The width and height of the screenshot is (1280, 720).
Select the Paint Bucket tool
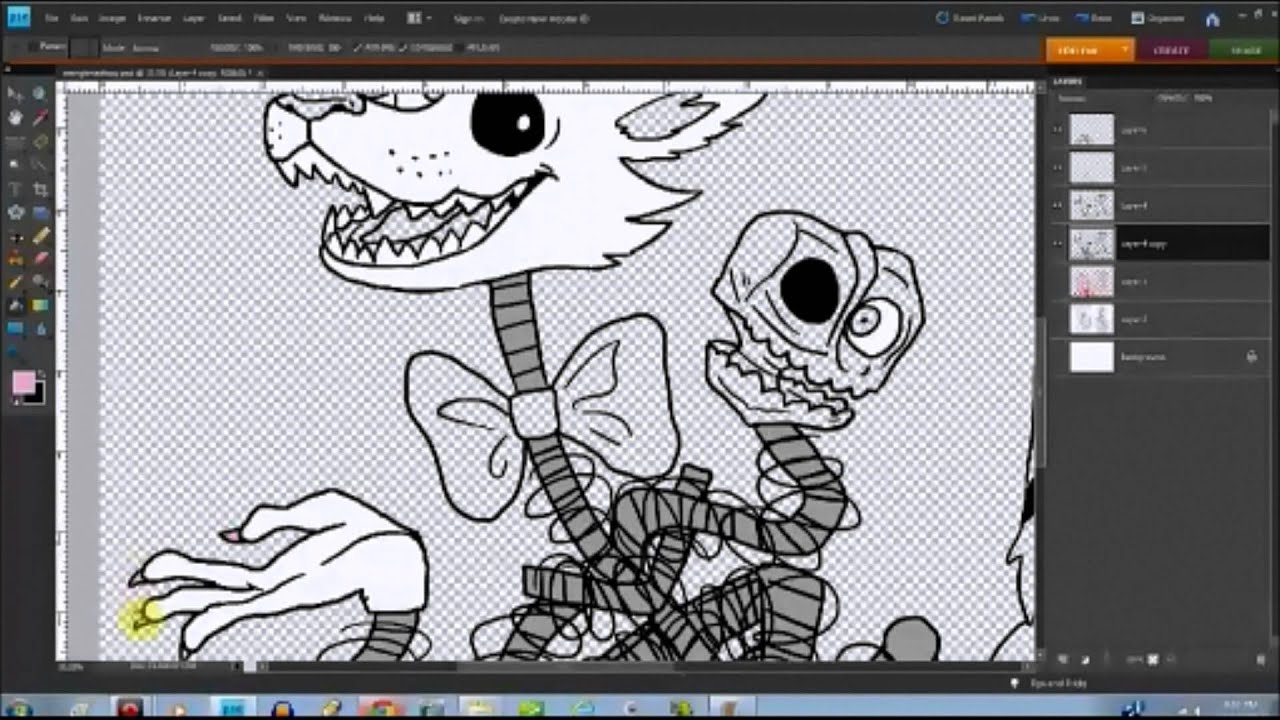(x=15, y=305)
